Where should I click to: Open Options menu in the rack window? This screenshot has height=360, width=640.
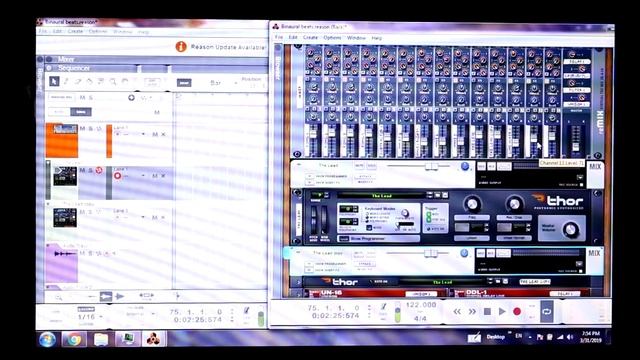332,38
